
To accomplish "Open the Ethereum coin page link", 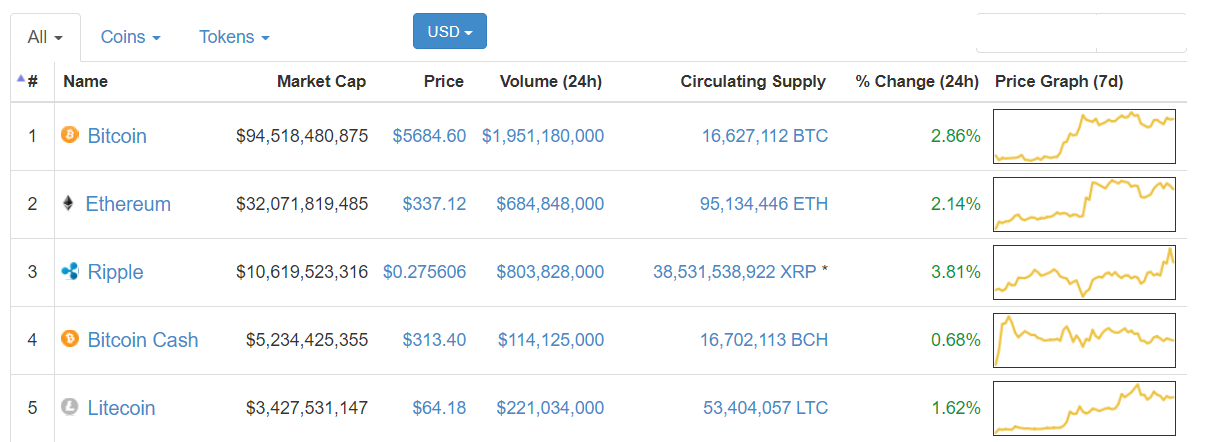I will coord(128,204).
